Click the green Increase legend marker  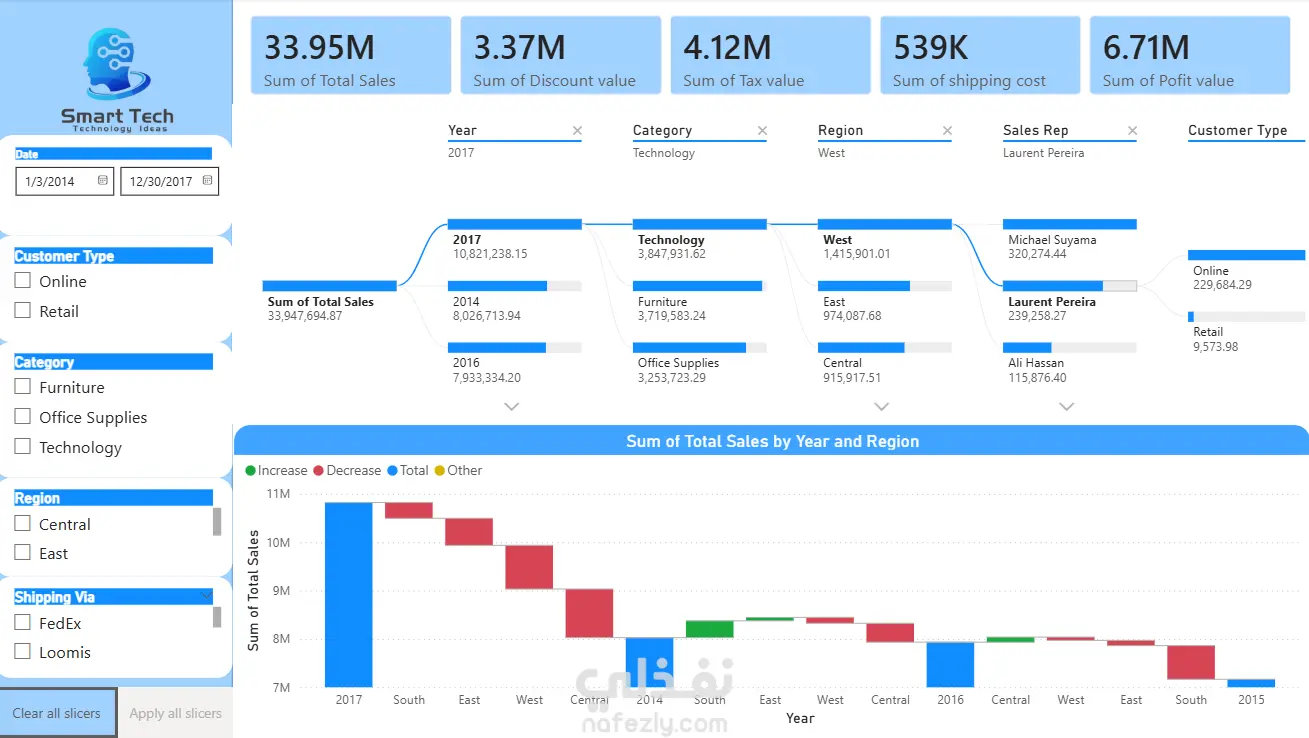(250, 470)
